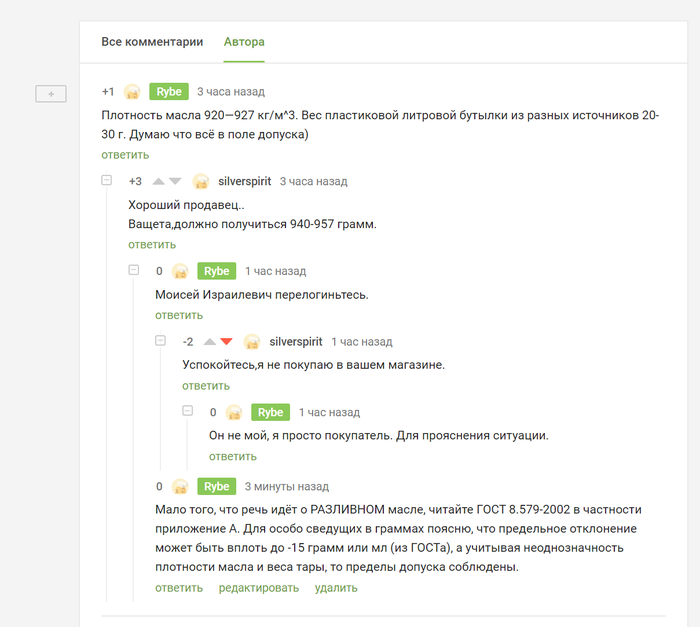Select the 'Автора' comments tab
The width and height of the screenshot is (700, 627).
pyautogui.click(x=244, y=42)
